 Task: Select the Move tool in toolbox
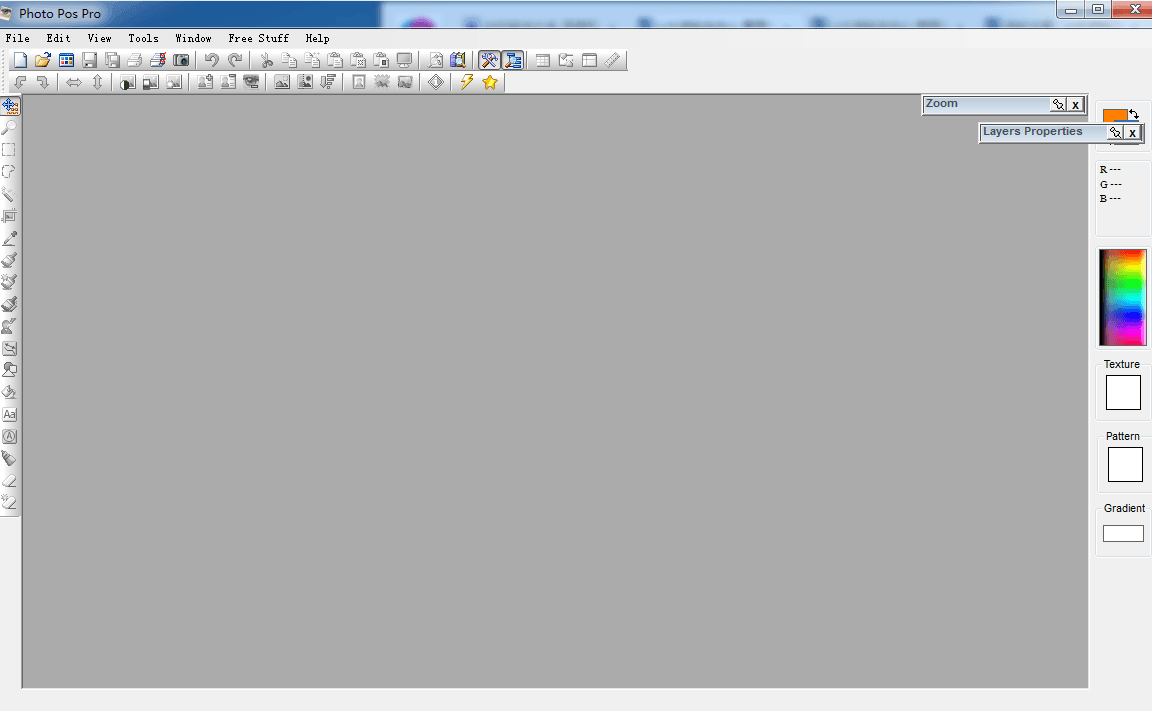(10, 106)
